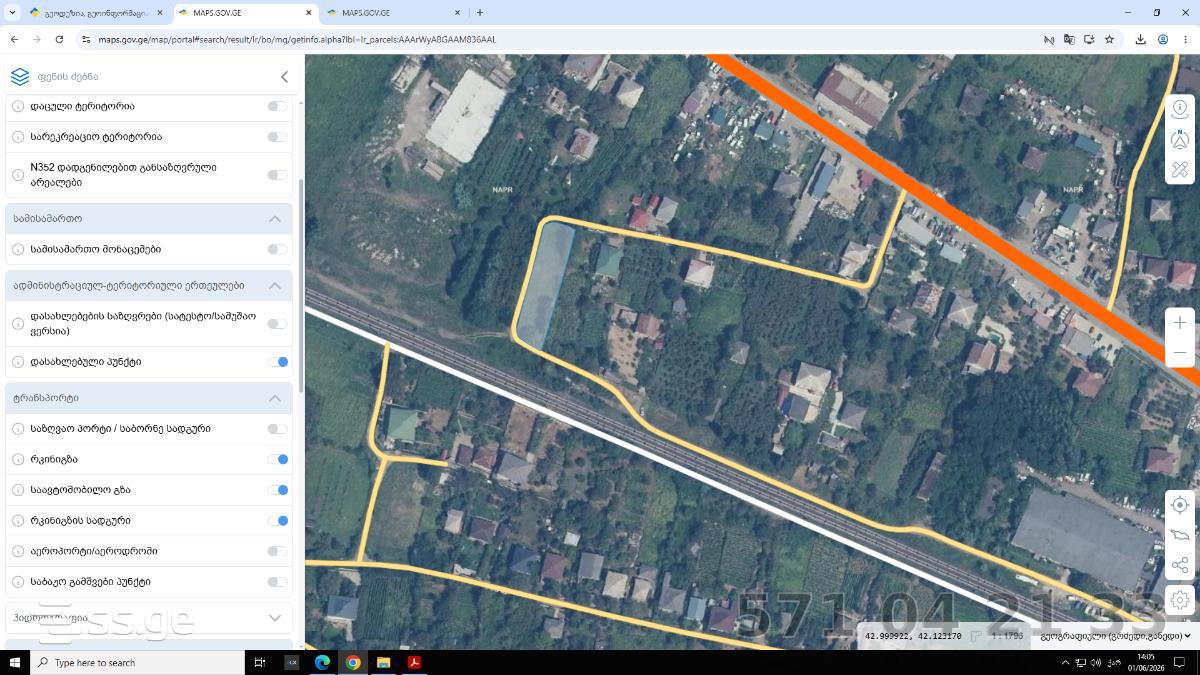Show info for საავტომობილო გზა layer
The image size is (1200, 675).
coord(17,490)
